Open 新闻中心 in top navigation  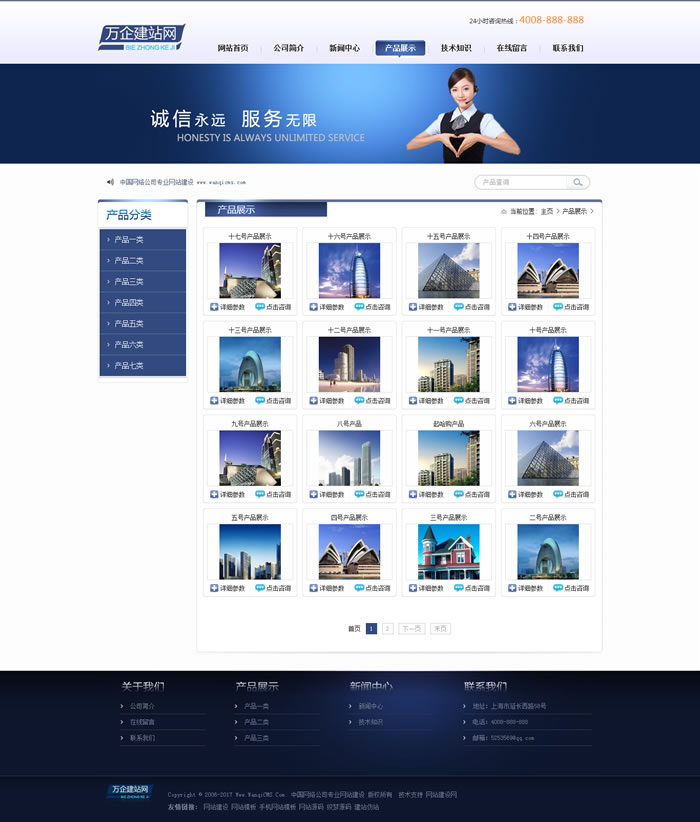coord(344,48)
